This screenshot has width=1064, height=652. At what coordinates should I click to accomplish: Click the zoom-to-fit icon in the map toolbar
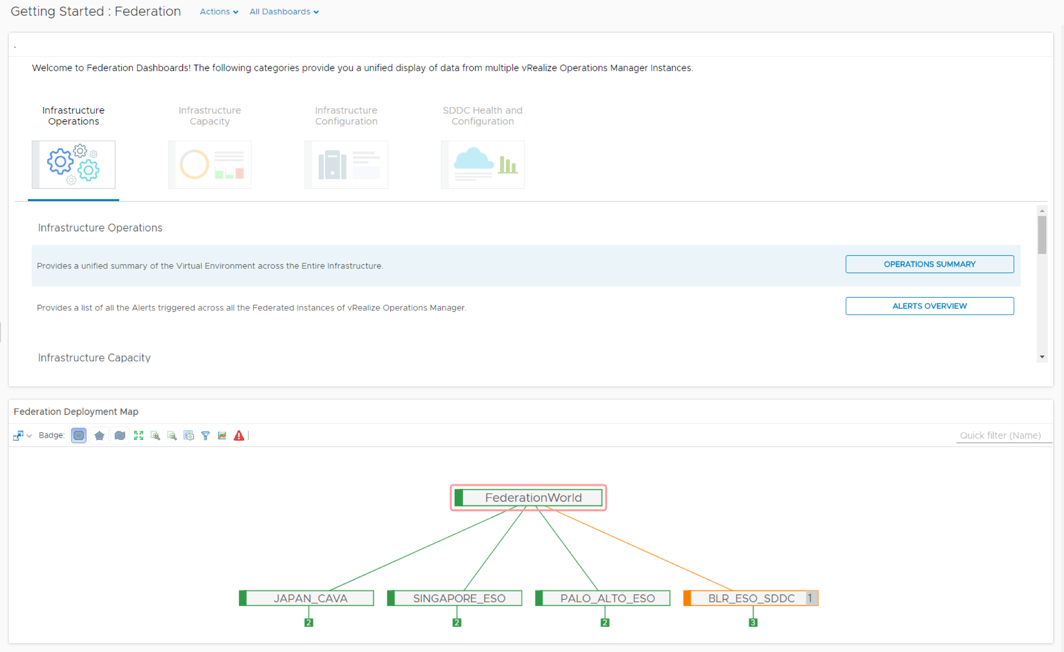point(139,435)
